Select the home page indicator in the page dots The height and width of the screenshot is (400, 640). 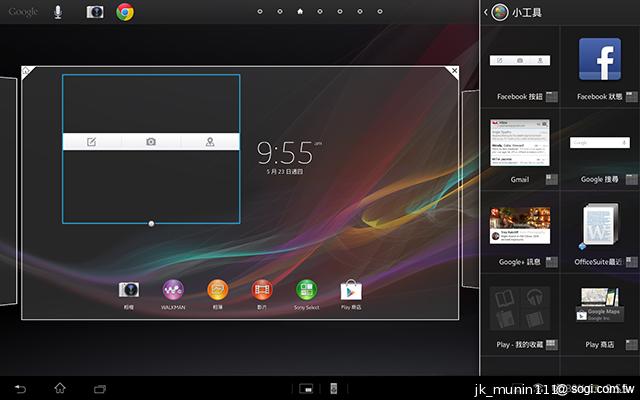(300, 11)
